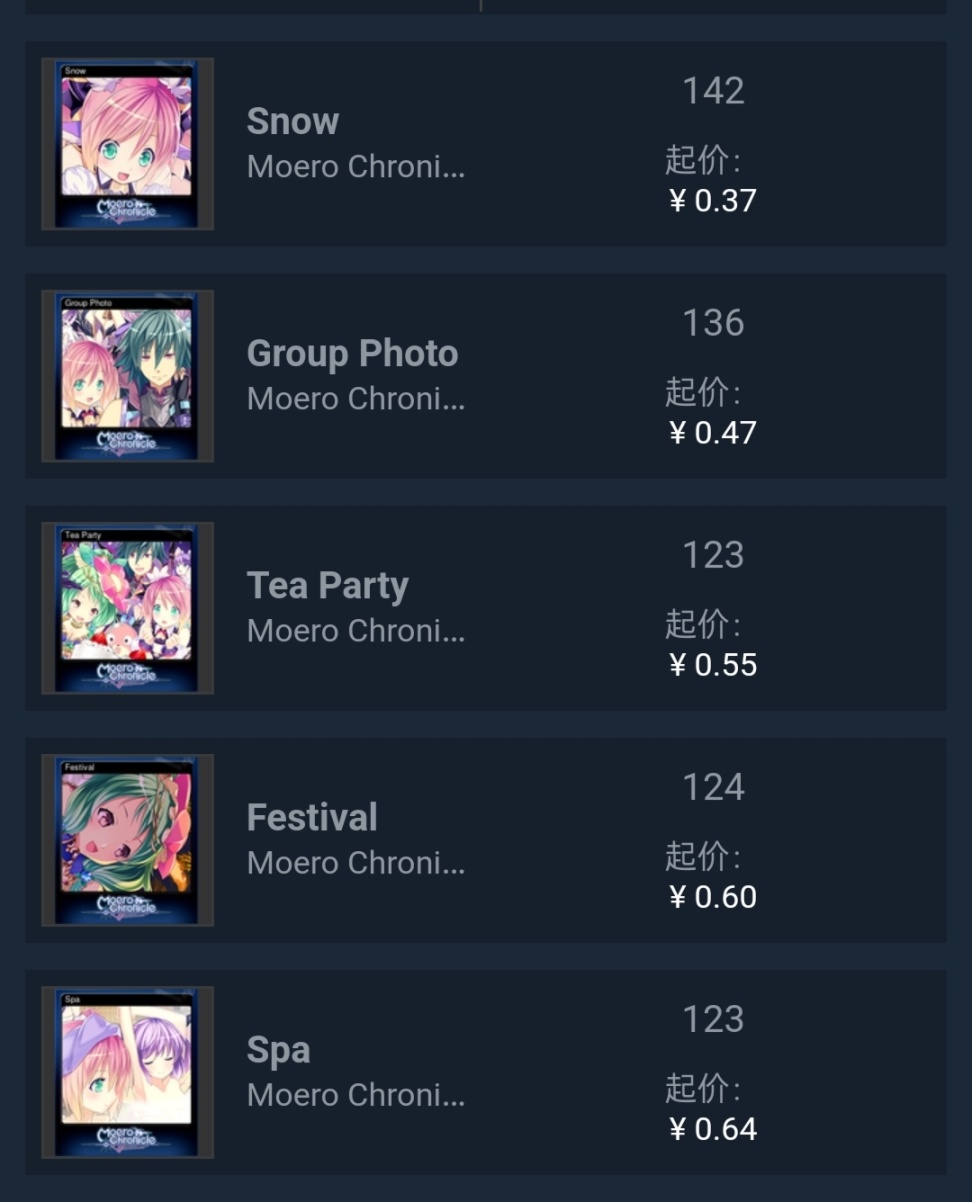Select the 136 quantity count
The width and height of the screenshot is (972, 1202).
(x=713, y=324)
